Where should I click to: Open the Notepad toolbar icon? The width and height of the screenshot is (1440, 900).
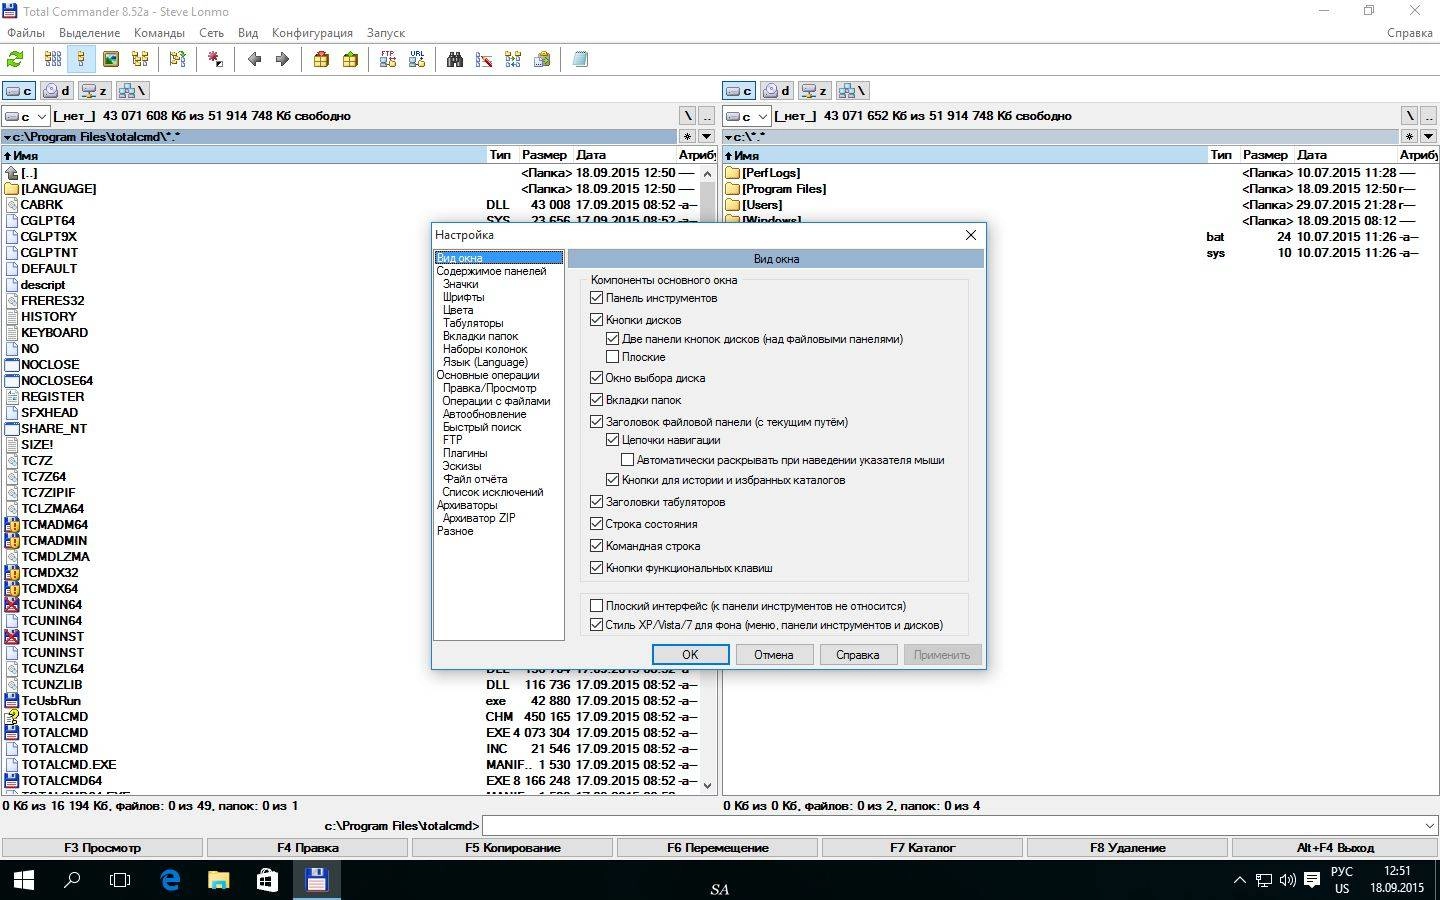[x=580, y=60]
